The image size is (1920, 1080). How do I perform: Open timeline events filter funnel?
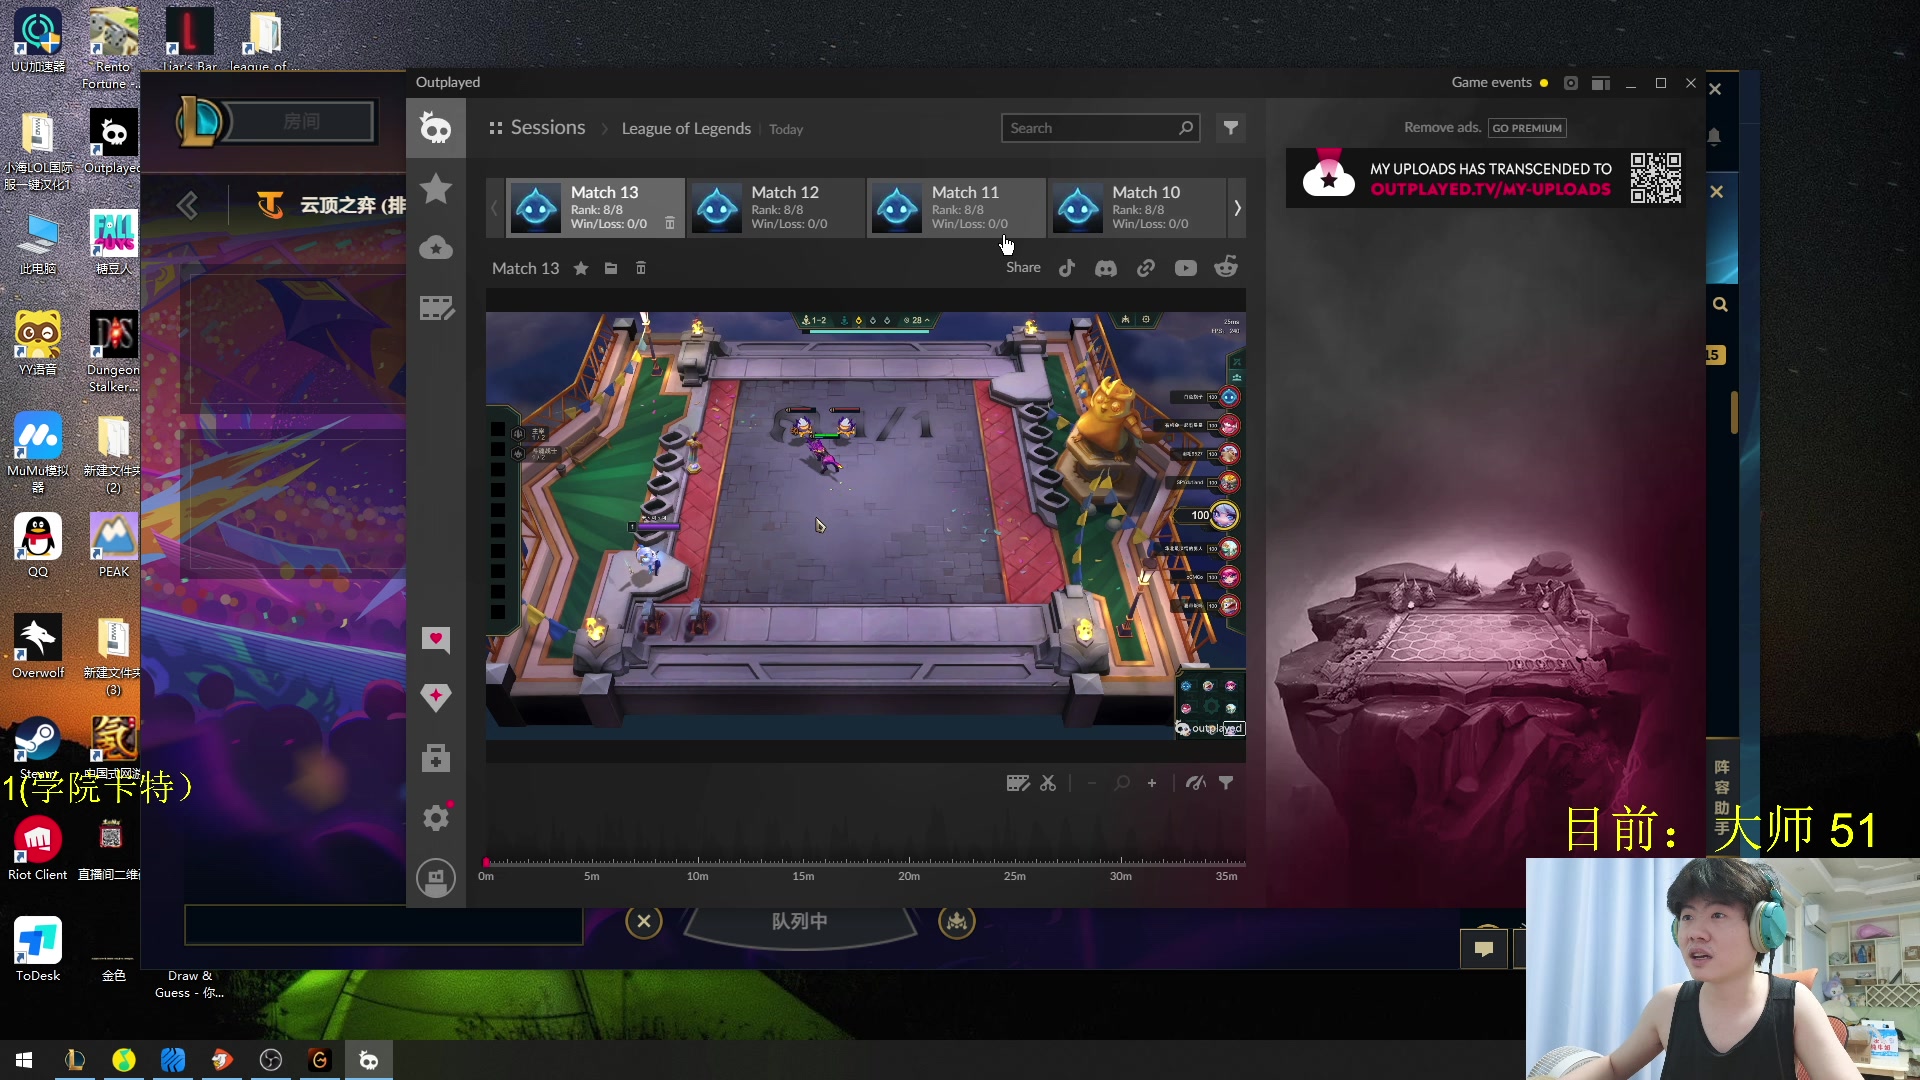click(x=1226, y=783)
